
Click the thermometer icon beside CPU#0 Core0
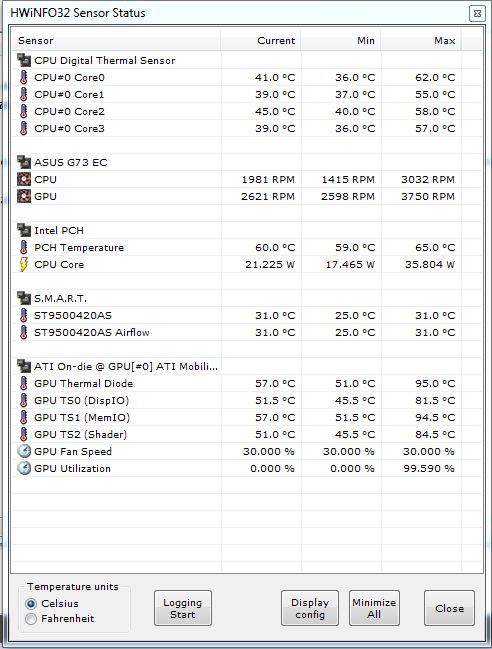[24, 77]
